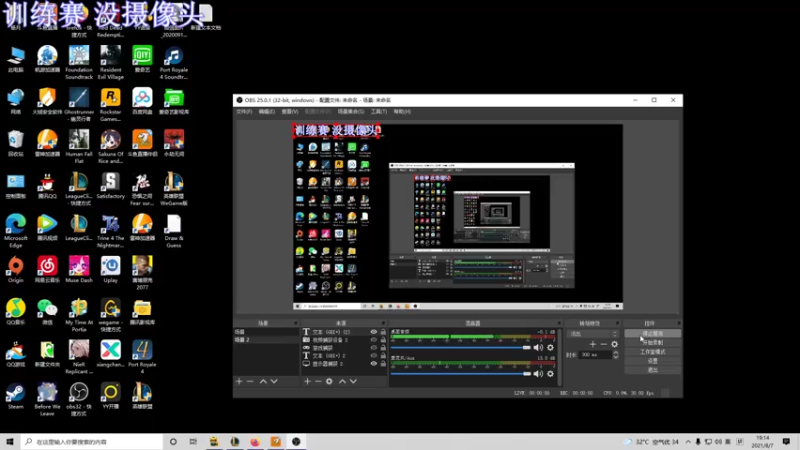
Task: Open the NieR Replicant desktop shortcut
Action: pyautogui.click(x=79, y=357)
